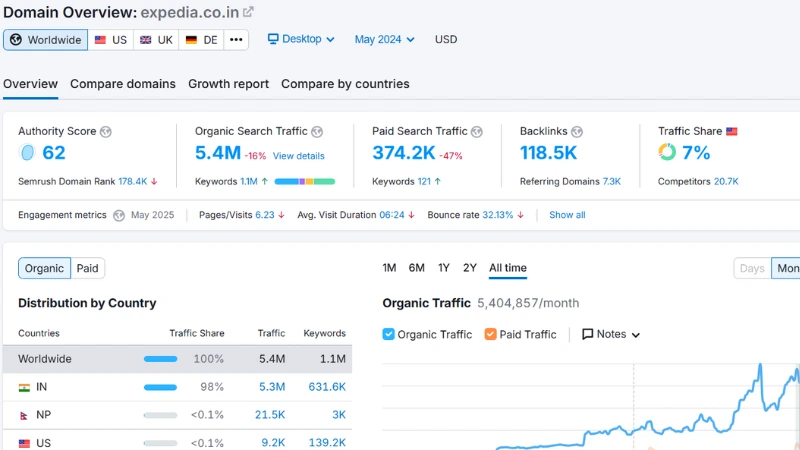Select the 2Y time range
800x450 pixels.
[469, 268]
